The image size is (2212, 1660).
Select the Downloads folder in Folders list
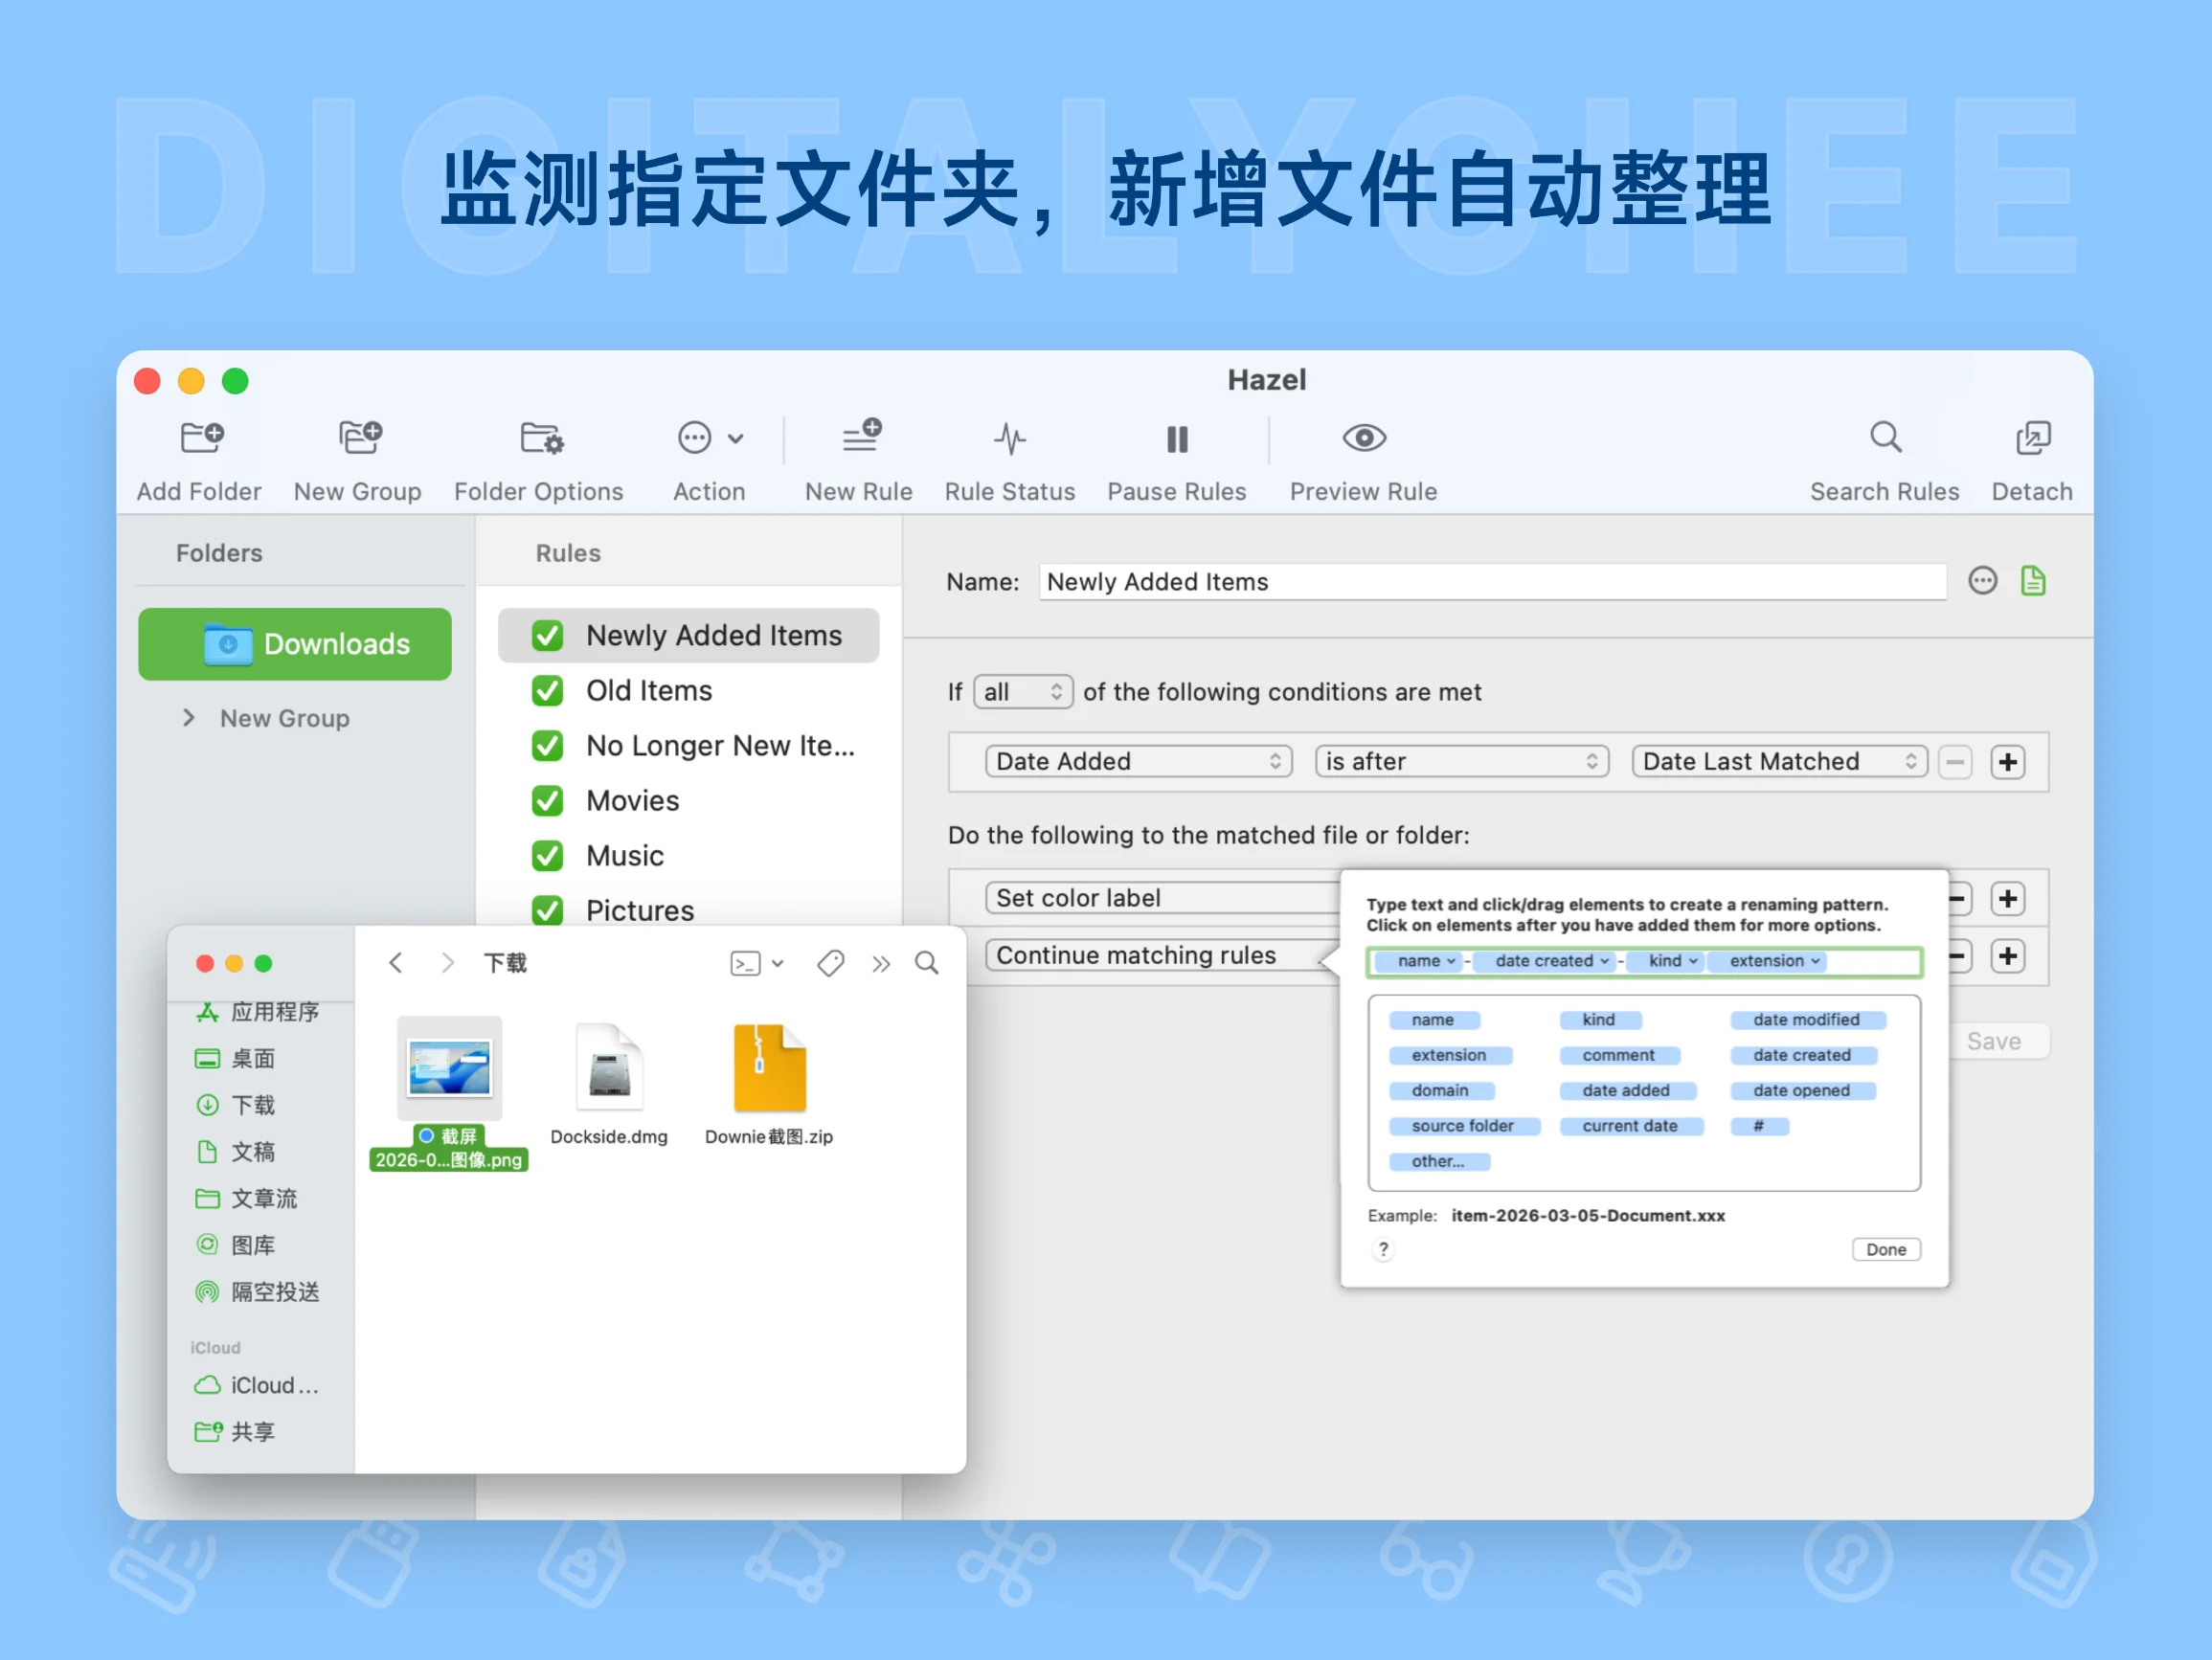coord(295,644)
